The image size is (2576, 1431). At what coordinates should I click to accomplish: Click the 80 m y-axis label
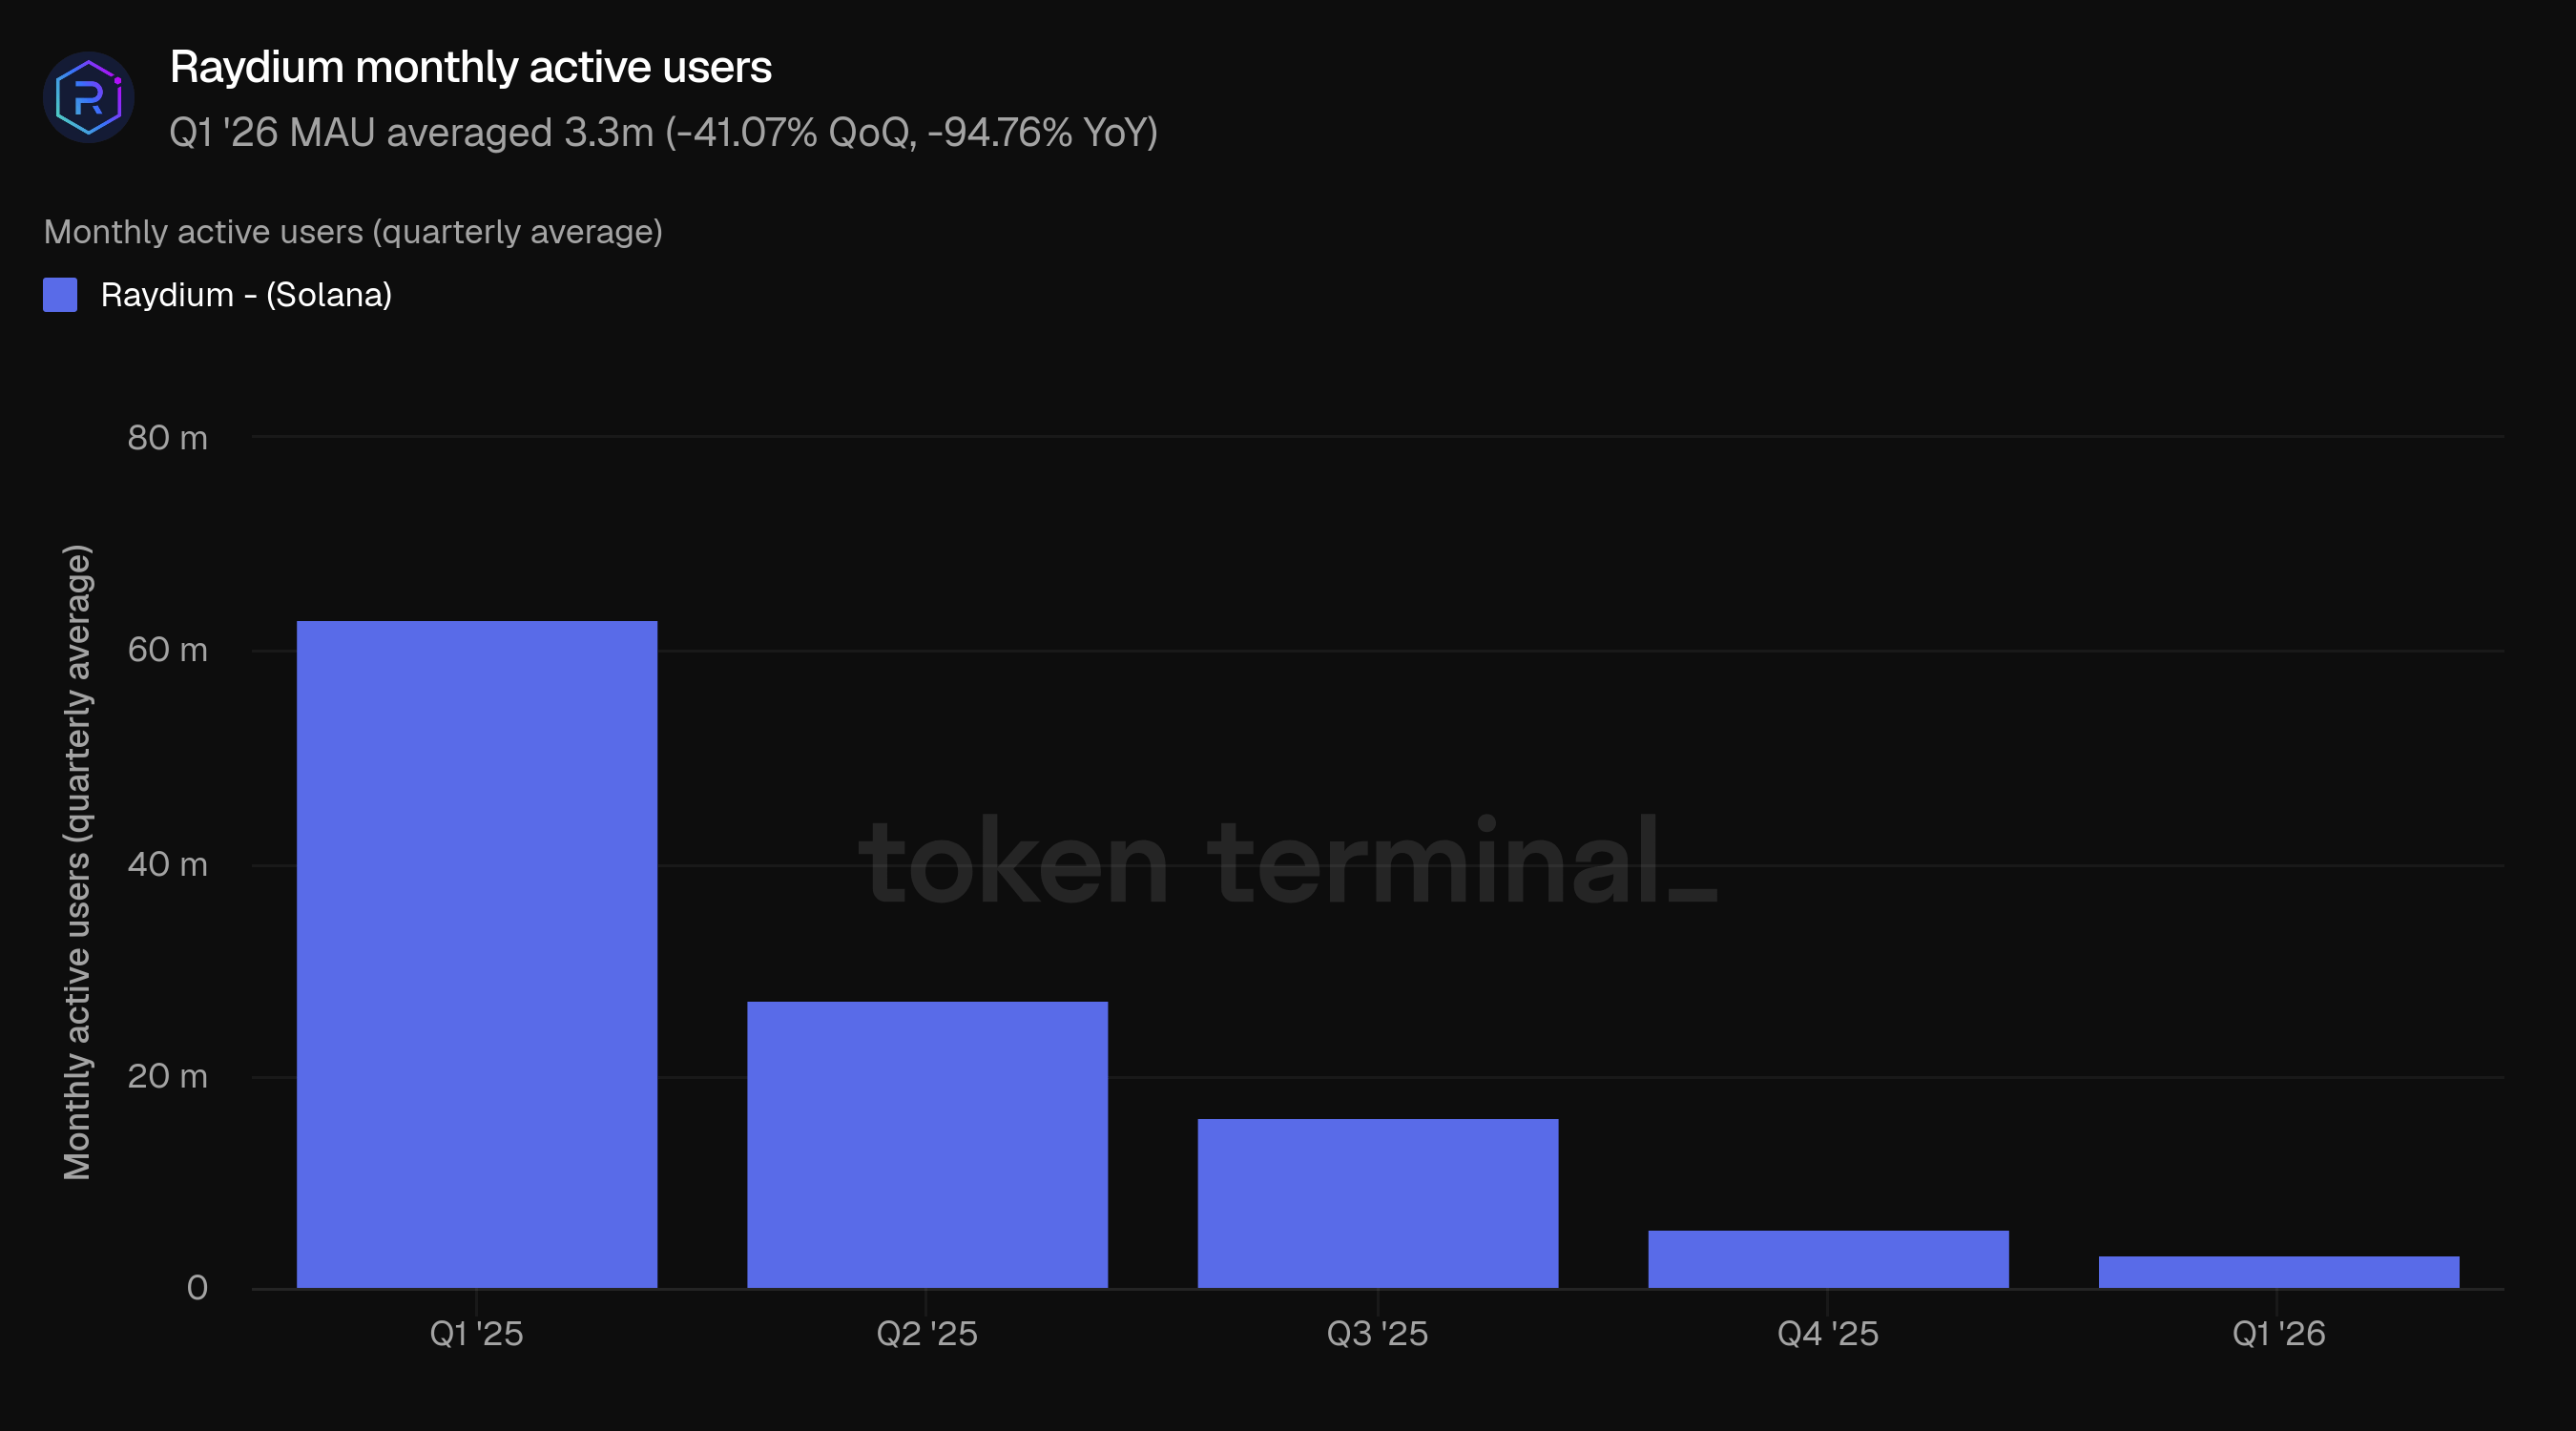[168, 438]
